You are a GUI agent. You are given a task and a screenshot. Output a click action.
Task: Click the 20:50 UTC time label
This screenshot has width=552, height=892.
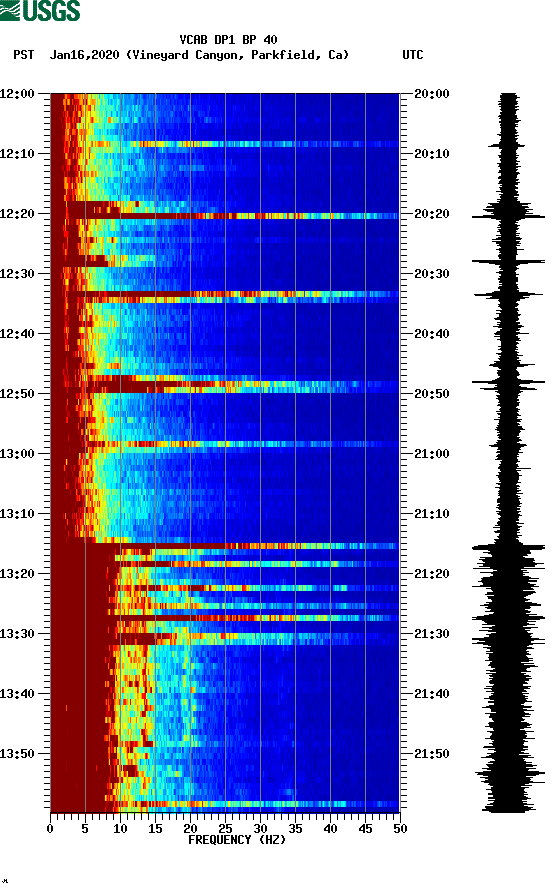(431, 394)
